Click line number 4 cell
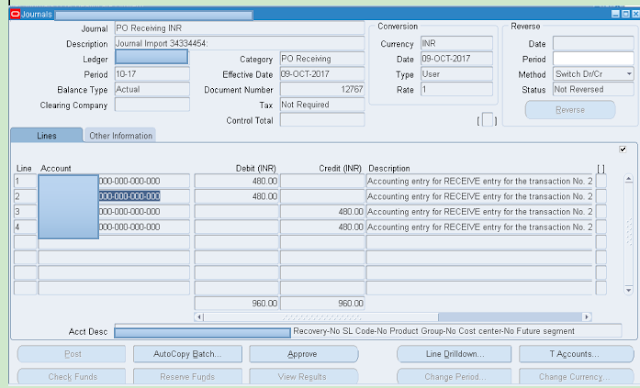This screenshot has width=640, height=388. [25, 227]
